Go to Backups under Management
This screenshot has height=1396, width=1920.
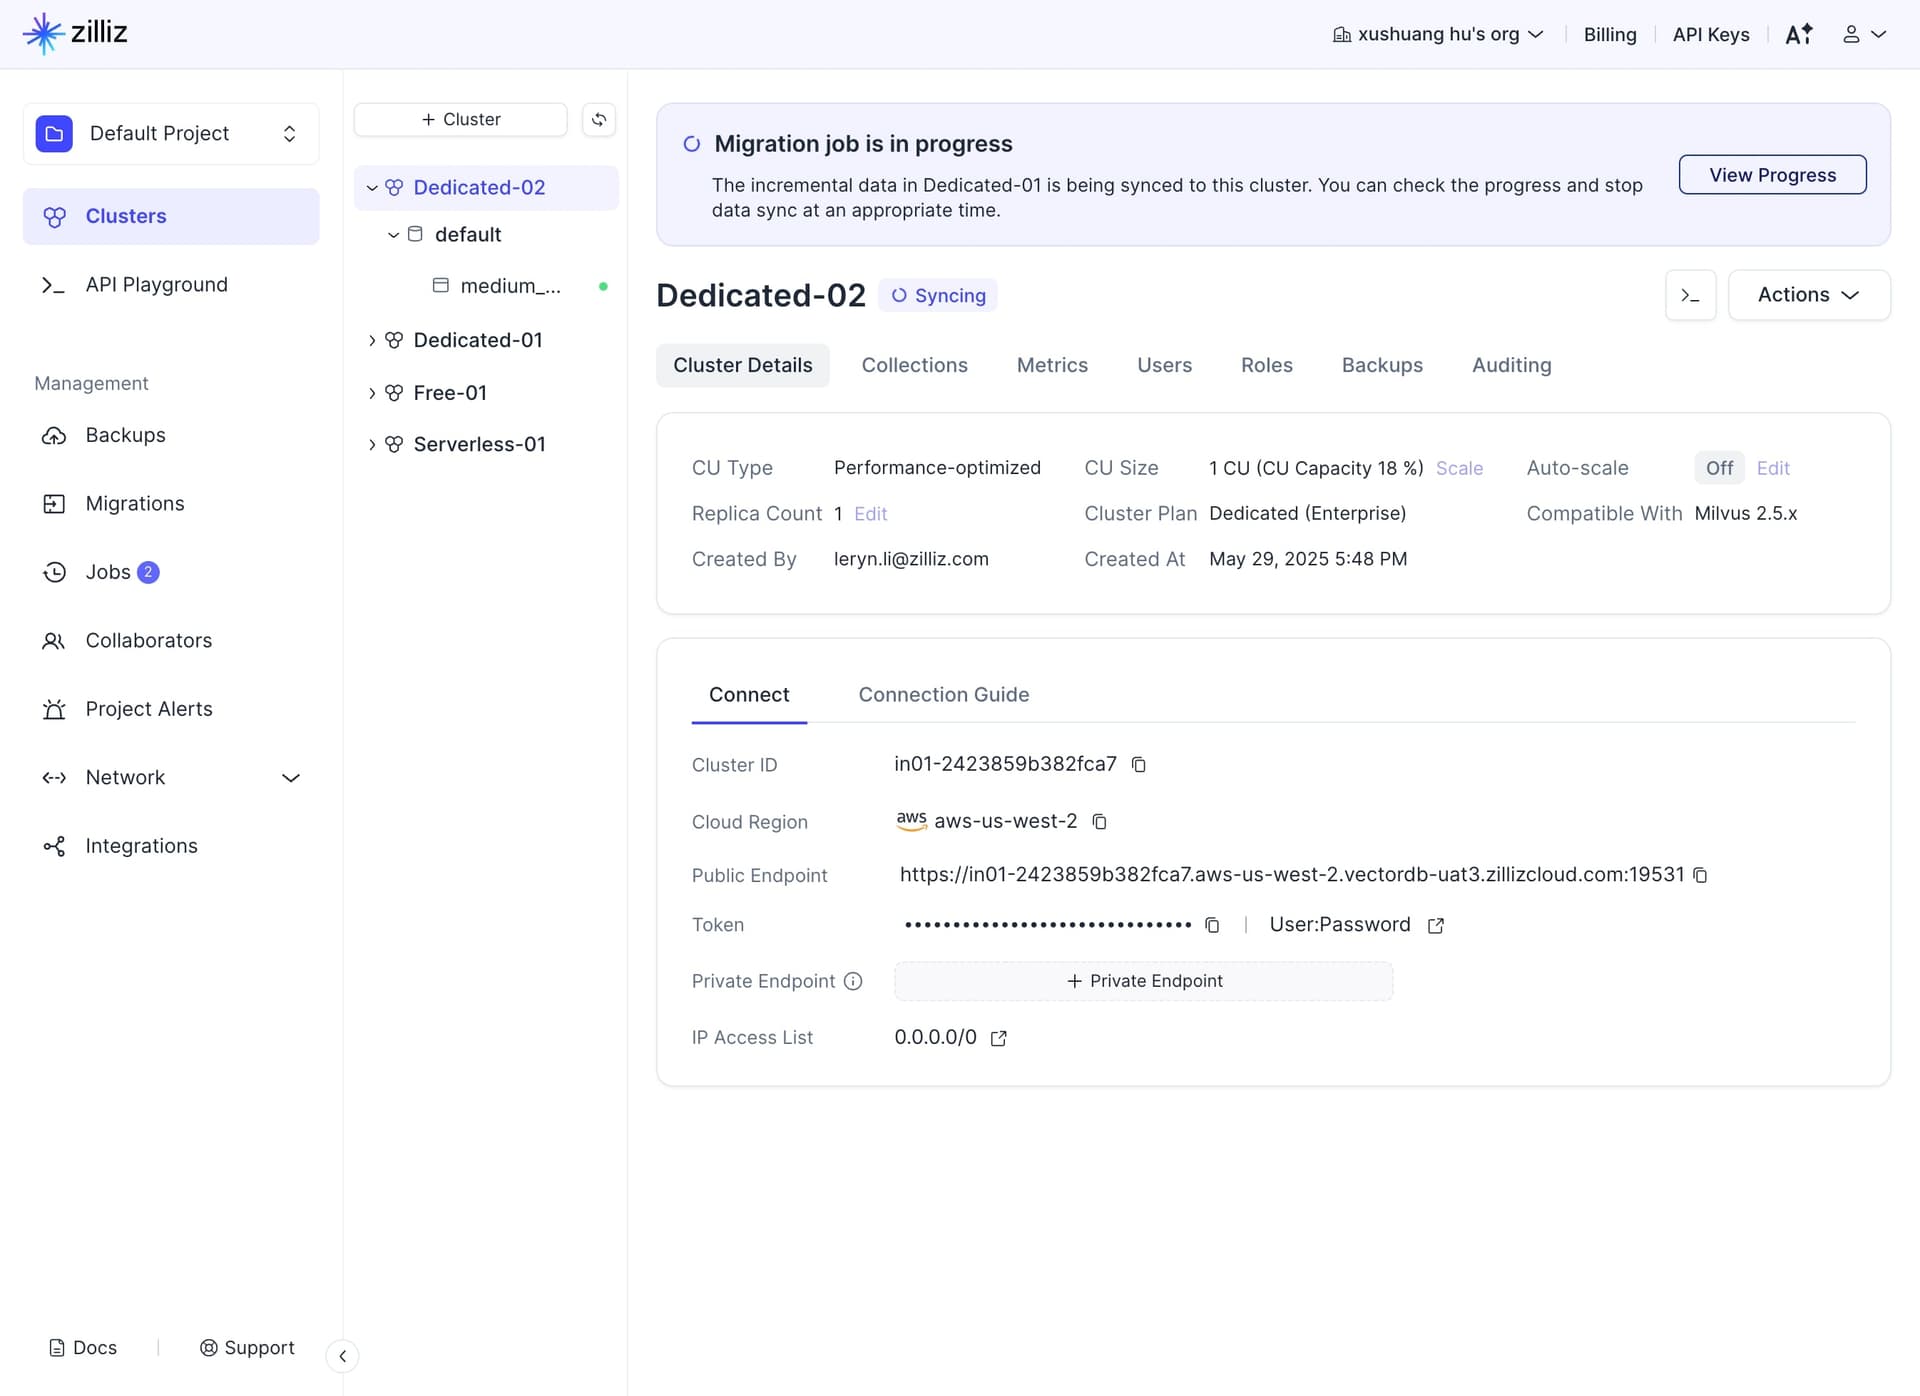tap(171, 435)
